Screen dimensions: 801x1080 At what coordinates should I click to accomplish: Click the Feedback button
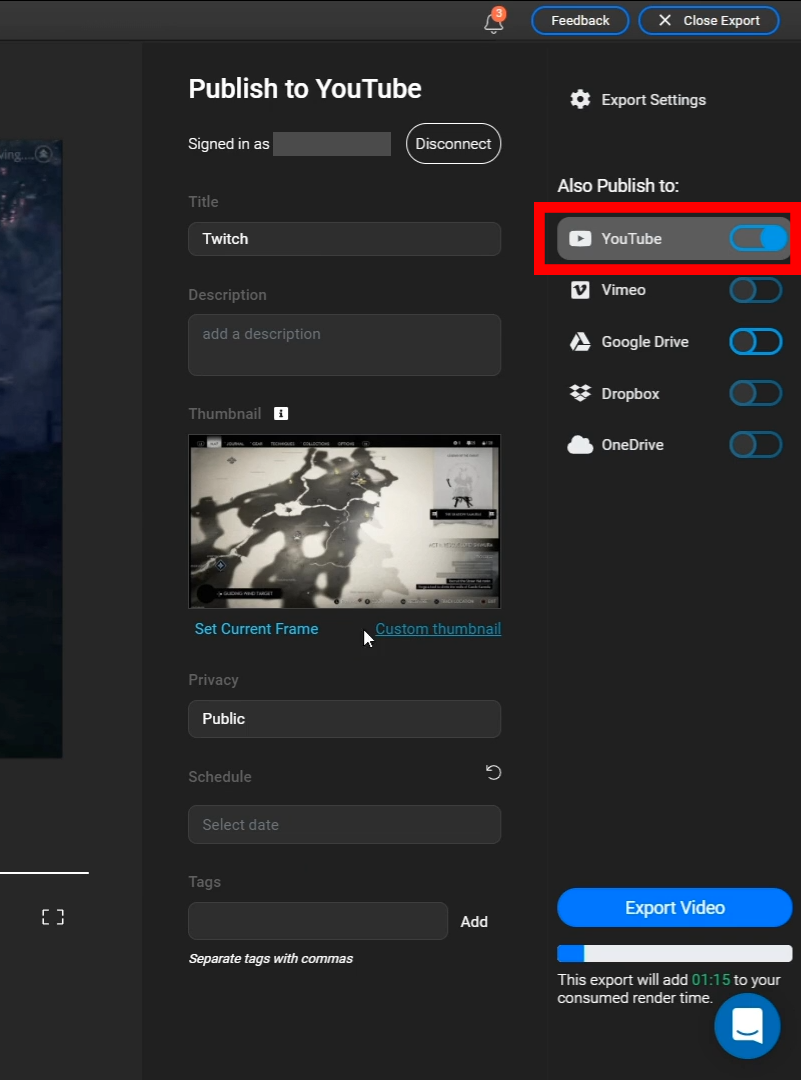580,21
